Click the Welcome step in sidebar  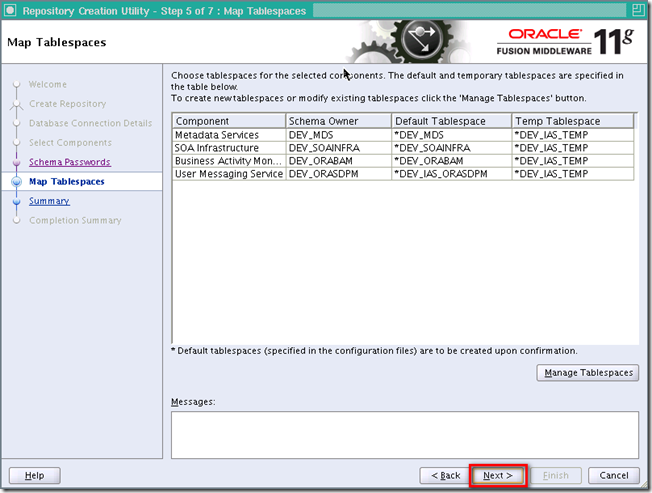coord(47,84)
